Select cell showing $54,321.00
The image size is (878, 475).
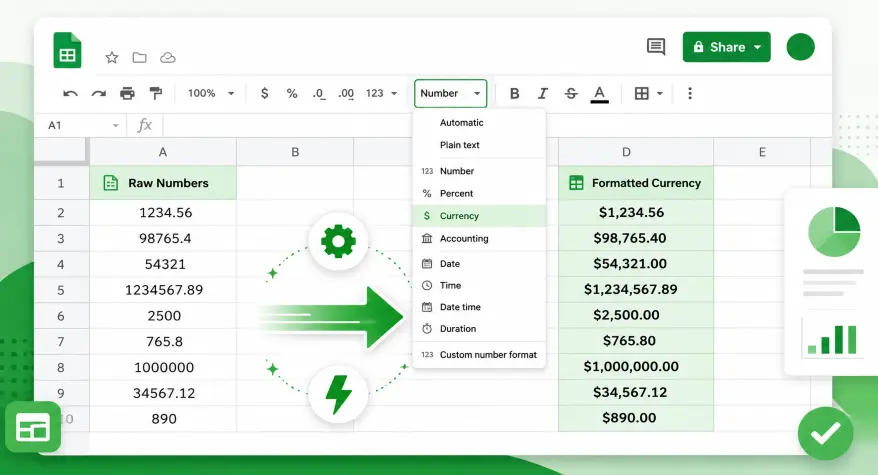pos(636,264)
